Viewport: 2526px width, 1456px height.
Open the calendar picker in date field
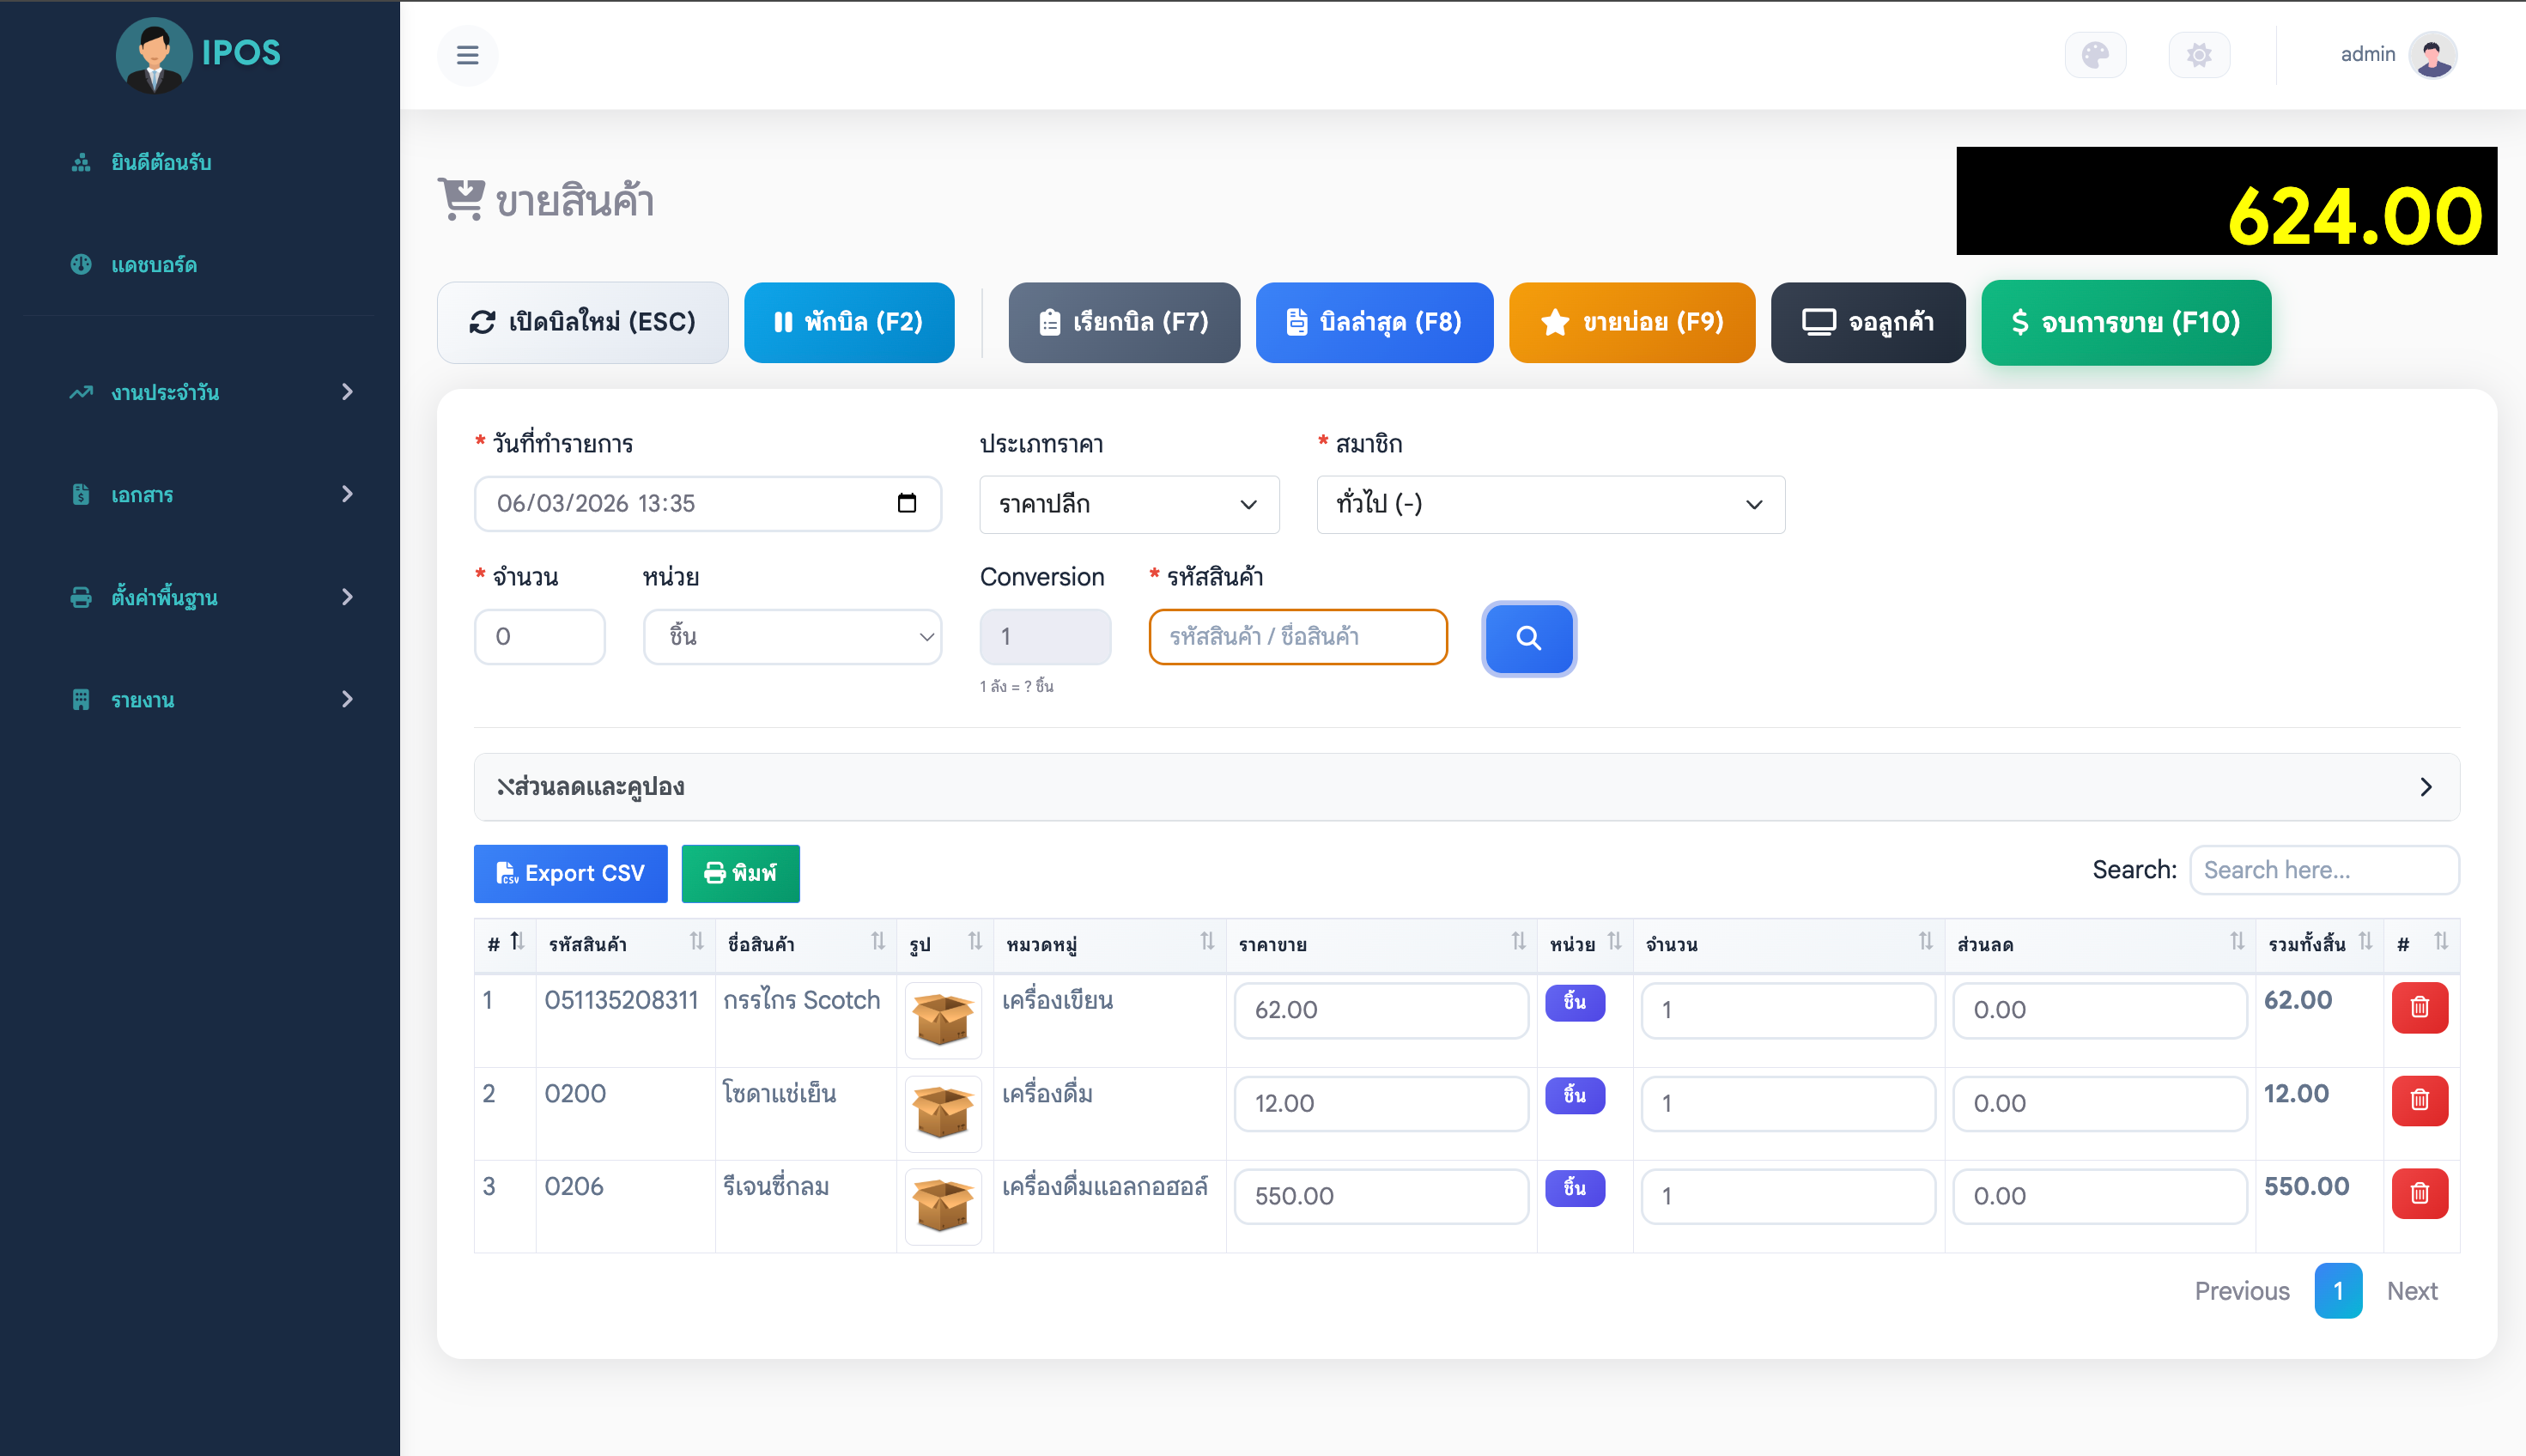pyautogui.click(x=906, y=503)
